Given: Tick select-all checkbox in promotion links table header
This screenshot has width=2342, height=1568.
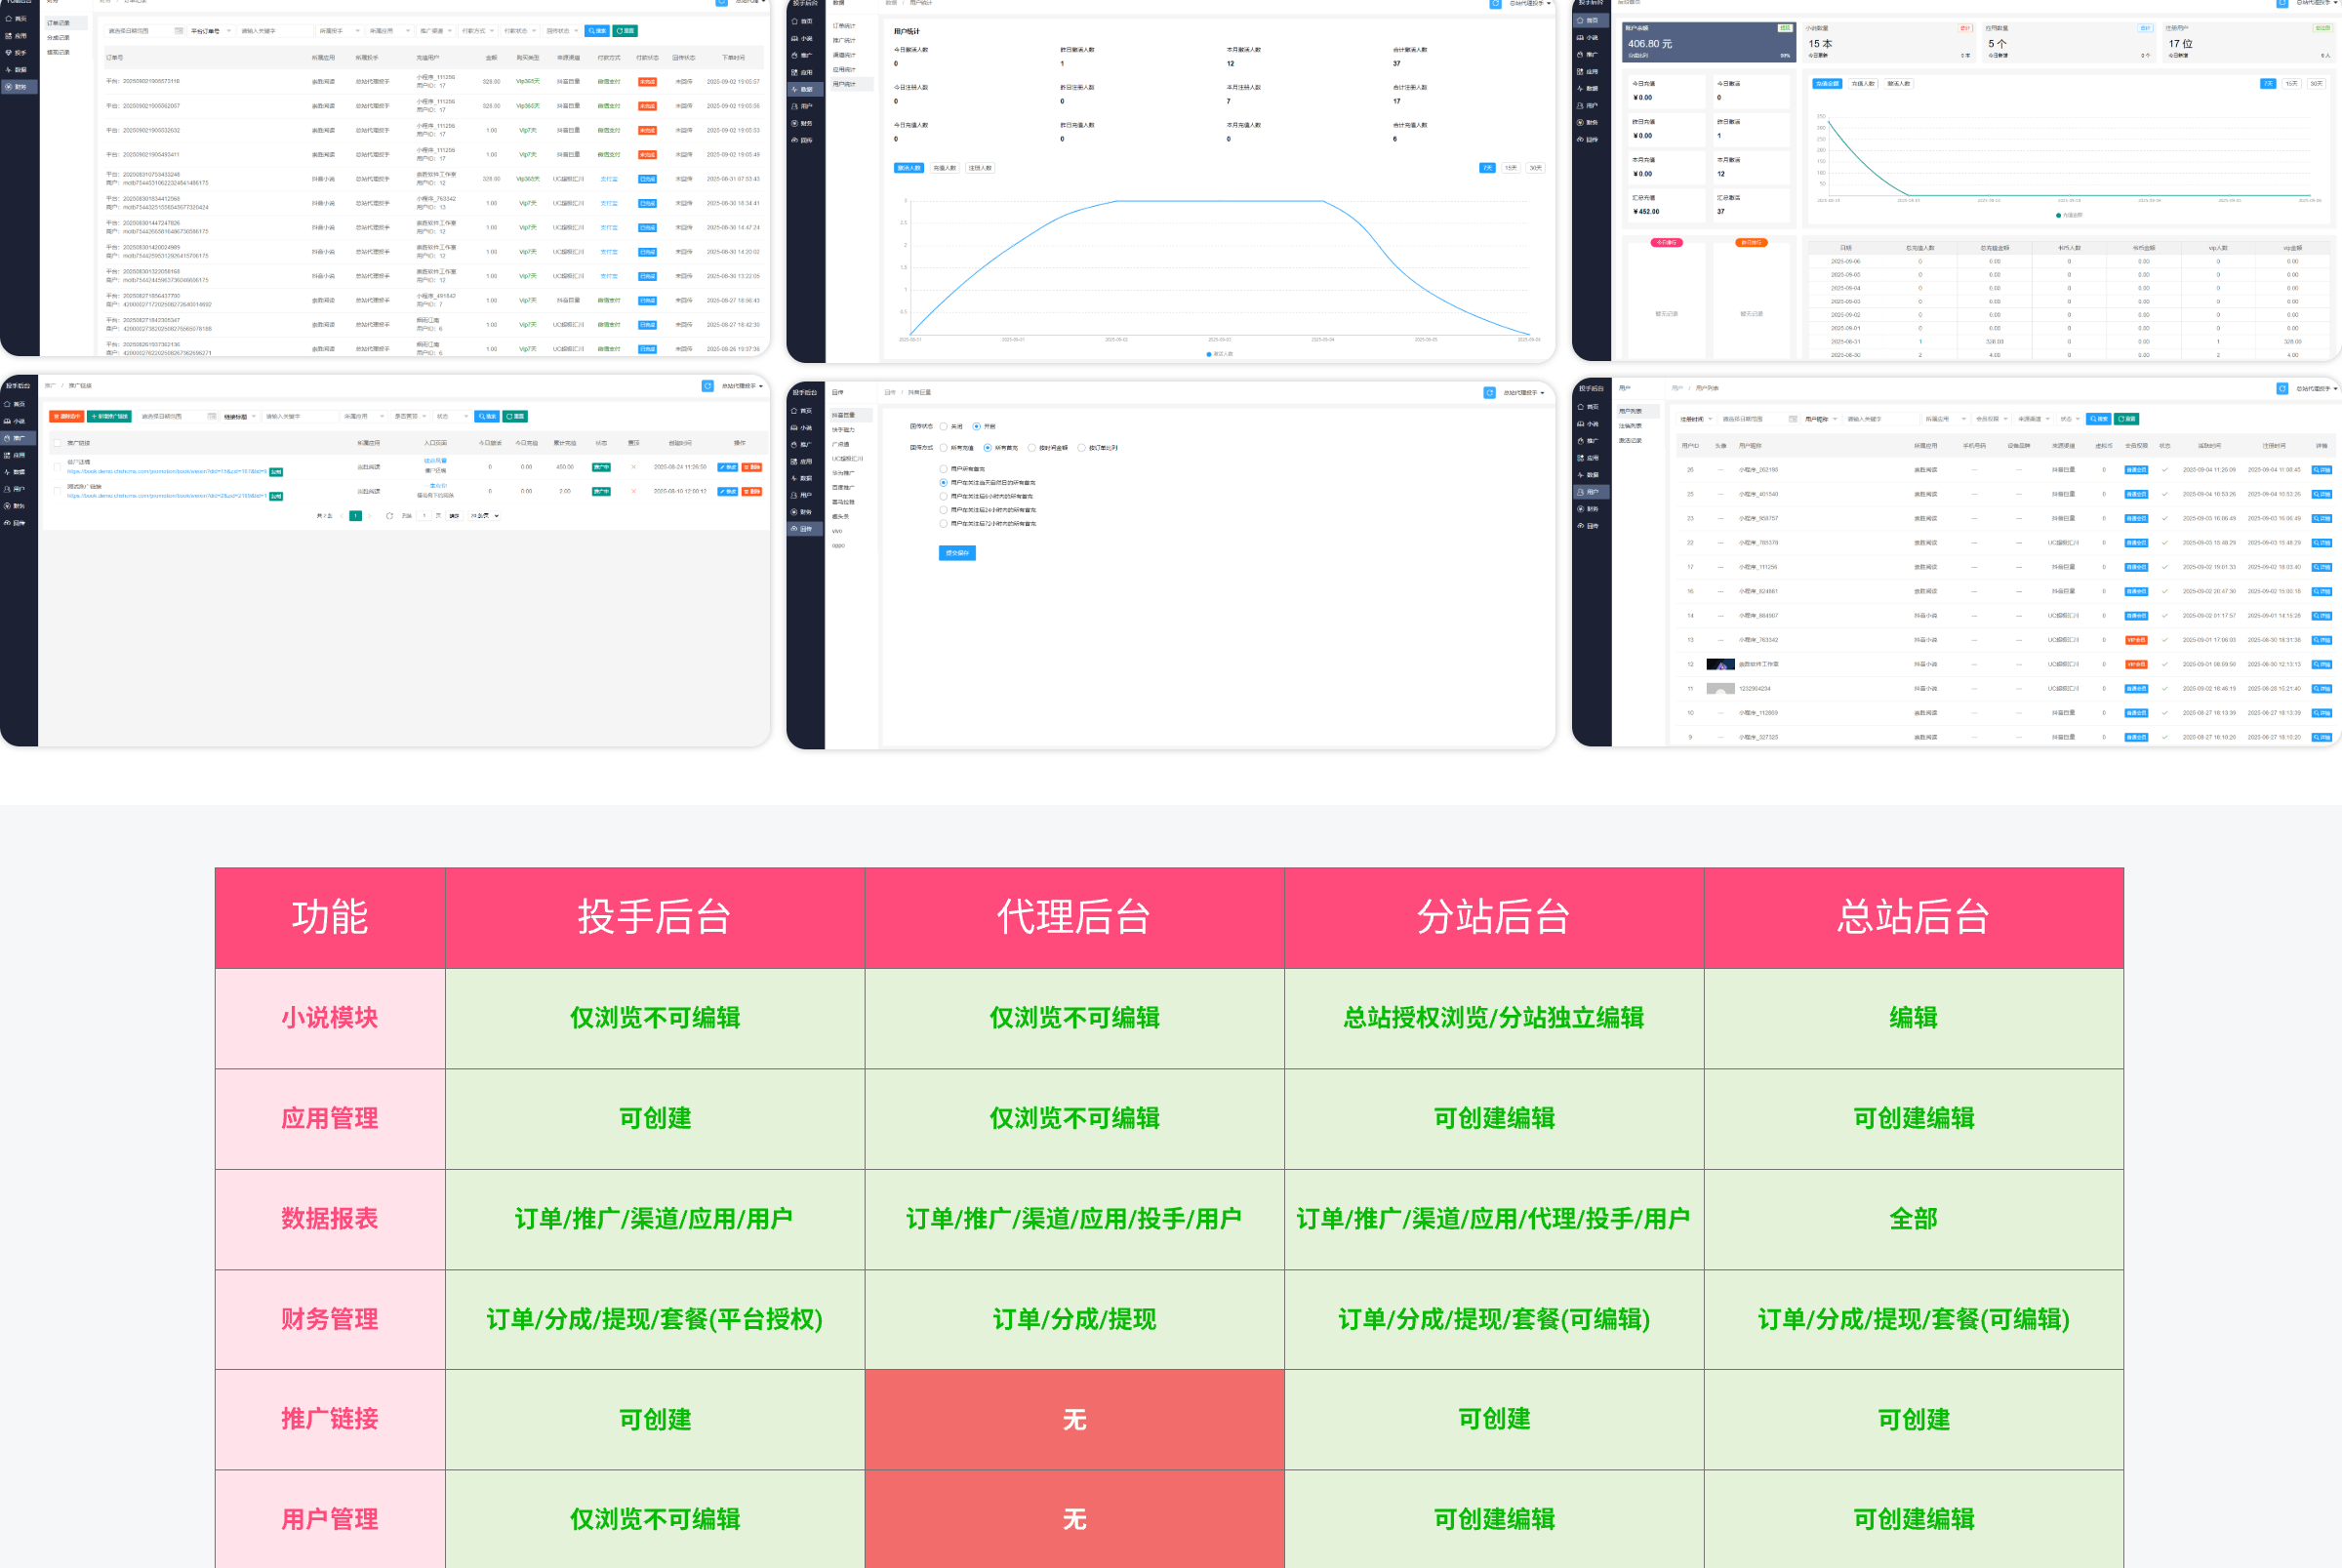Looking at the screenshot, I should coord(58,443).
